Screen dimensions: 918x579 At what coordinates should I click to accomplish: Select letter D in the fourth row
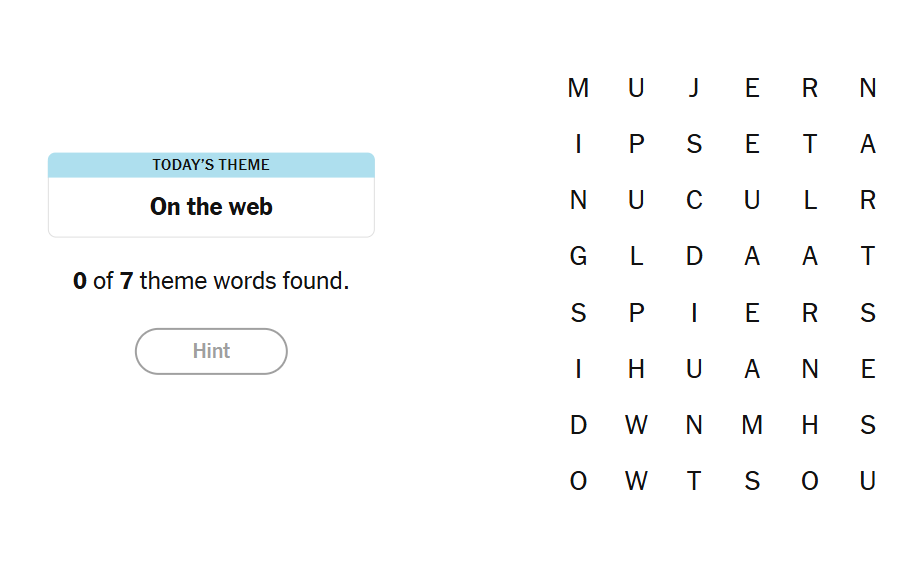click(x=694, y=257)
